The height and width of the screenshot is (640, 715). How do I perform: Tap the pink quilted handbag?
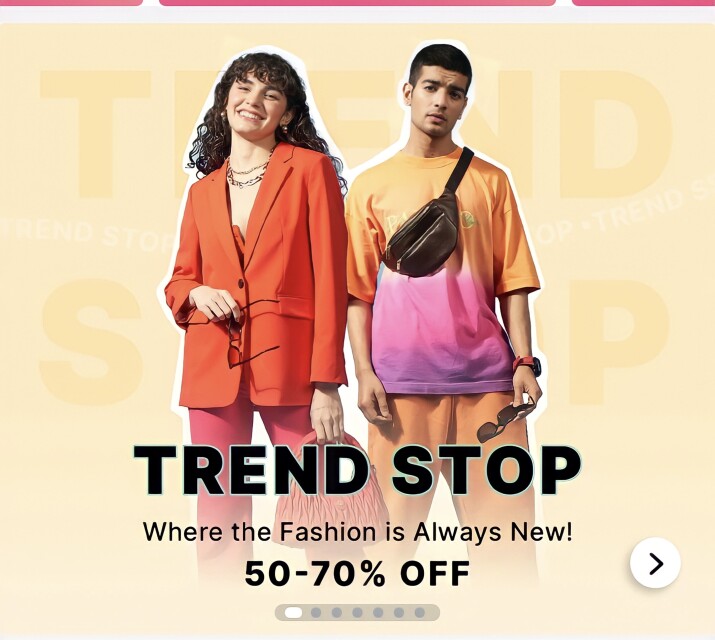pos(332,490)
